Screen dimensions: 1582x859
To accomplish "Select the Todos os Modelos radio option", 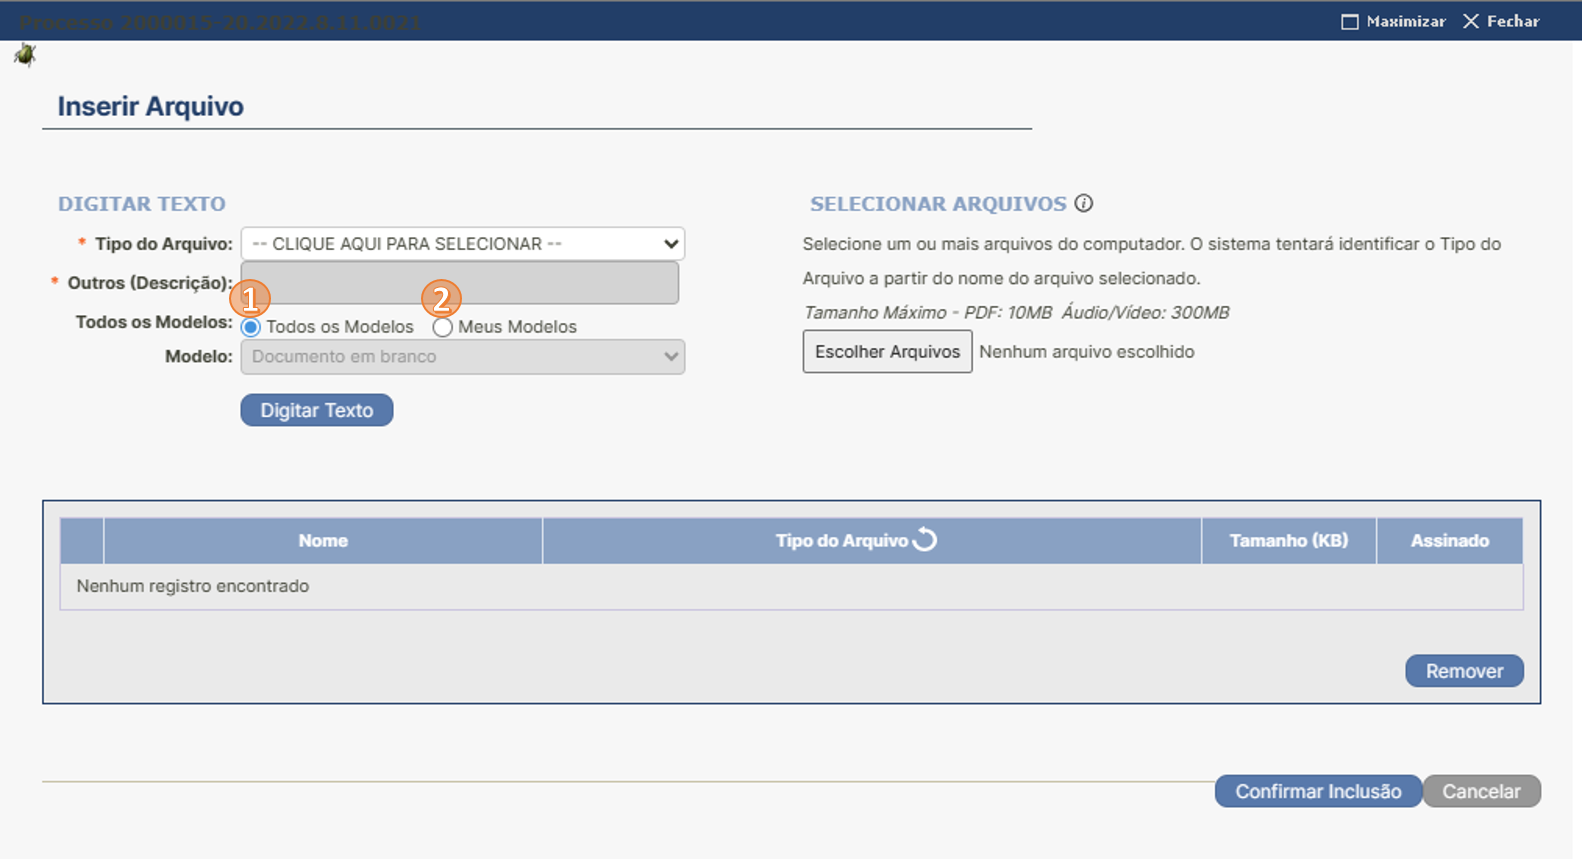I will click(251, 328).
